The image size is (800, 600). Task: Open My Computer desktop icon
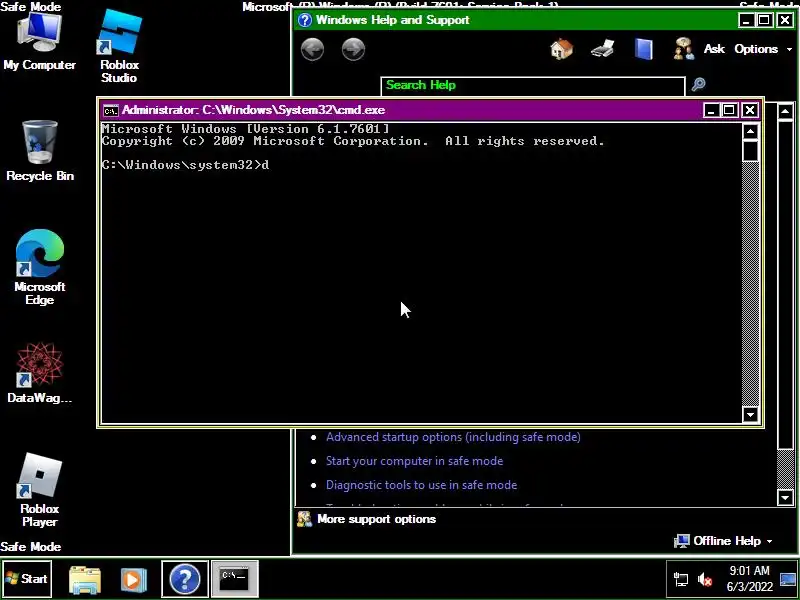click(x=39, y=42)
